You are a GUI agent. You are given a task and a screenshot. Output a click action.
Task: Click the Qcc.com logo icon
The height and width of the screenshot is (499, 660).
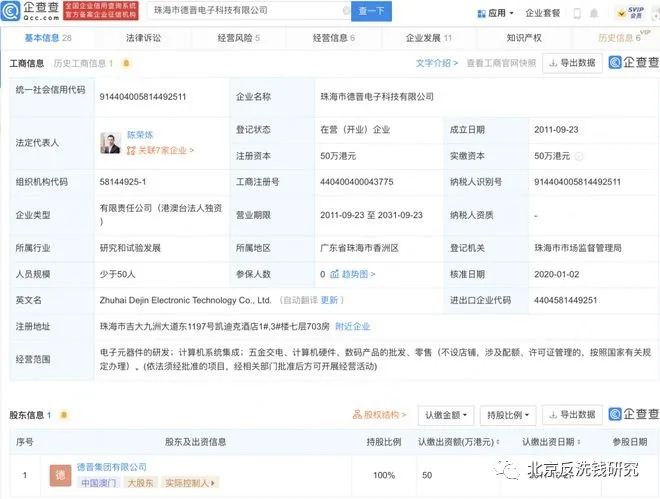coord(11,11)
